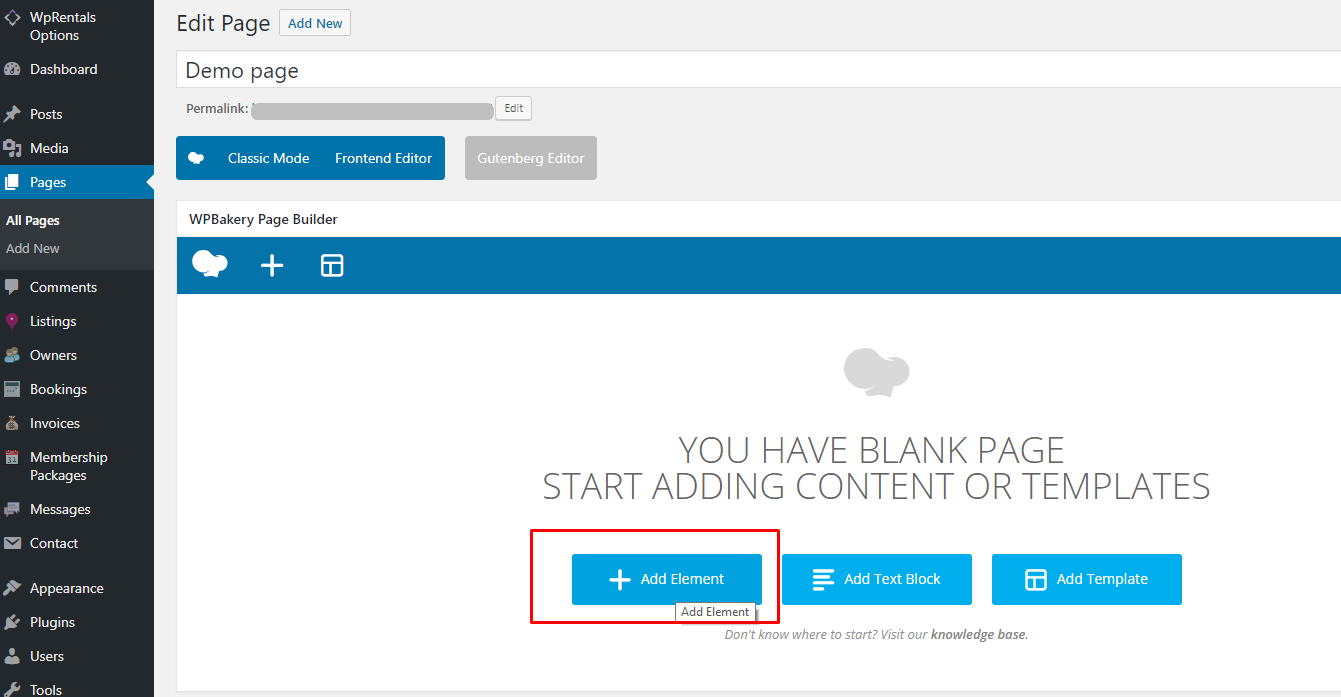Click the Pages icon in sidebar
This screenshot has height=697, width=1341.
[x=12, y=182]
